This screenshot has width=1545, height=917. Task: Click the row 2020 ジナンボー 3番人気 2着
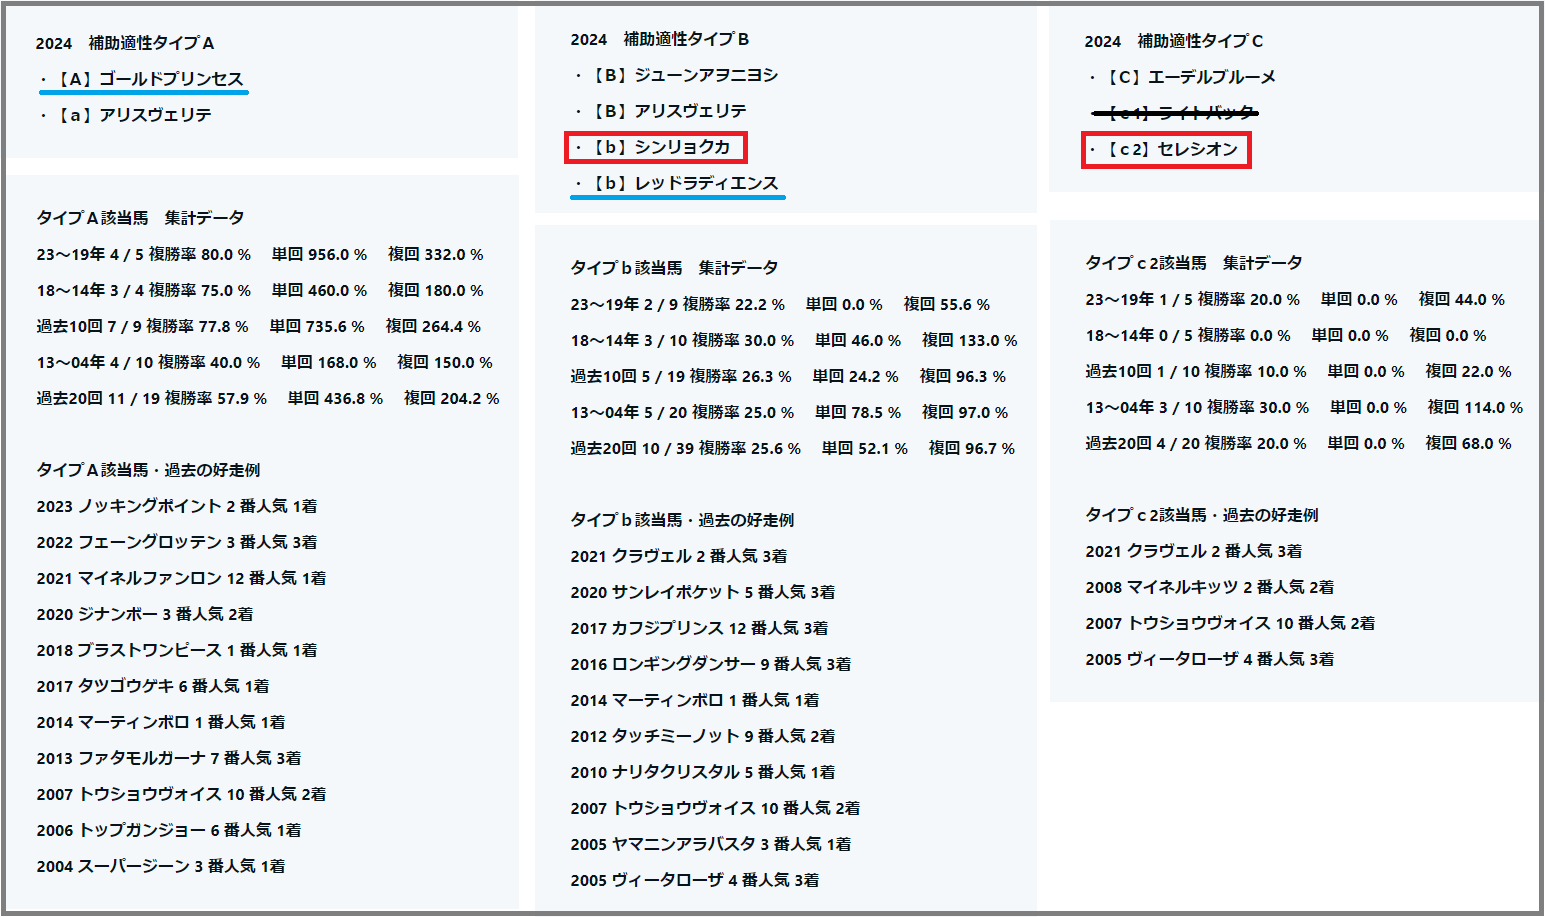click(x=145, y=615)
